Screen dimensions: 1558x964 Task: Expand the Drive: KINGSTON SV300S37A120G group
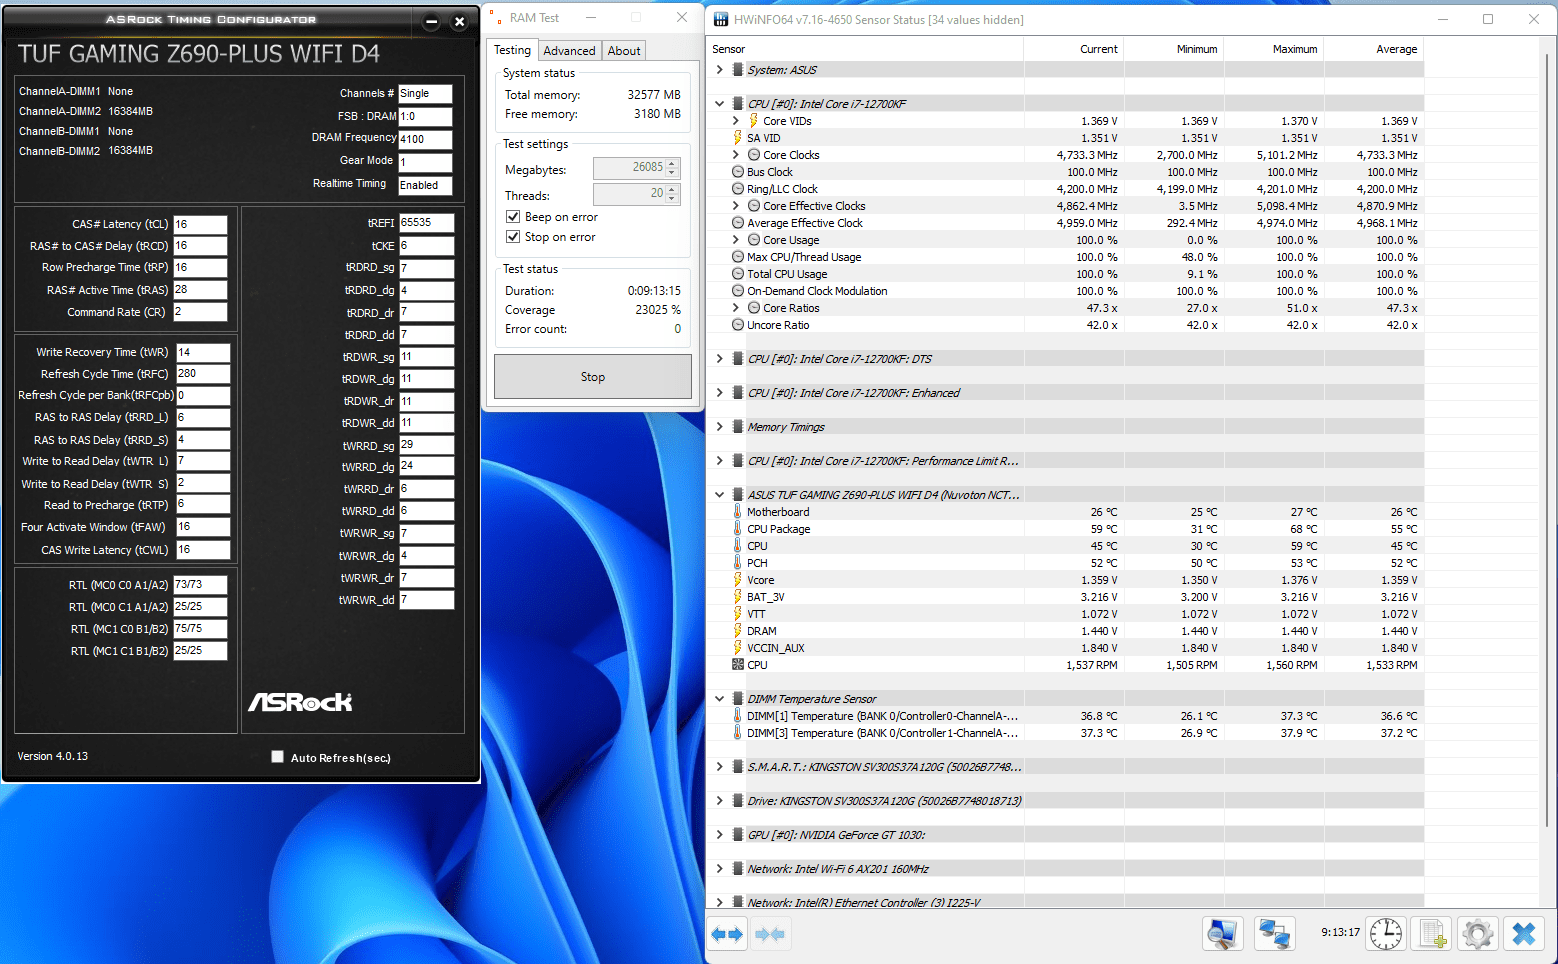point(719,801)
